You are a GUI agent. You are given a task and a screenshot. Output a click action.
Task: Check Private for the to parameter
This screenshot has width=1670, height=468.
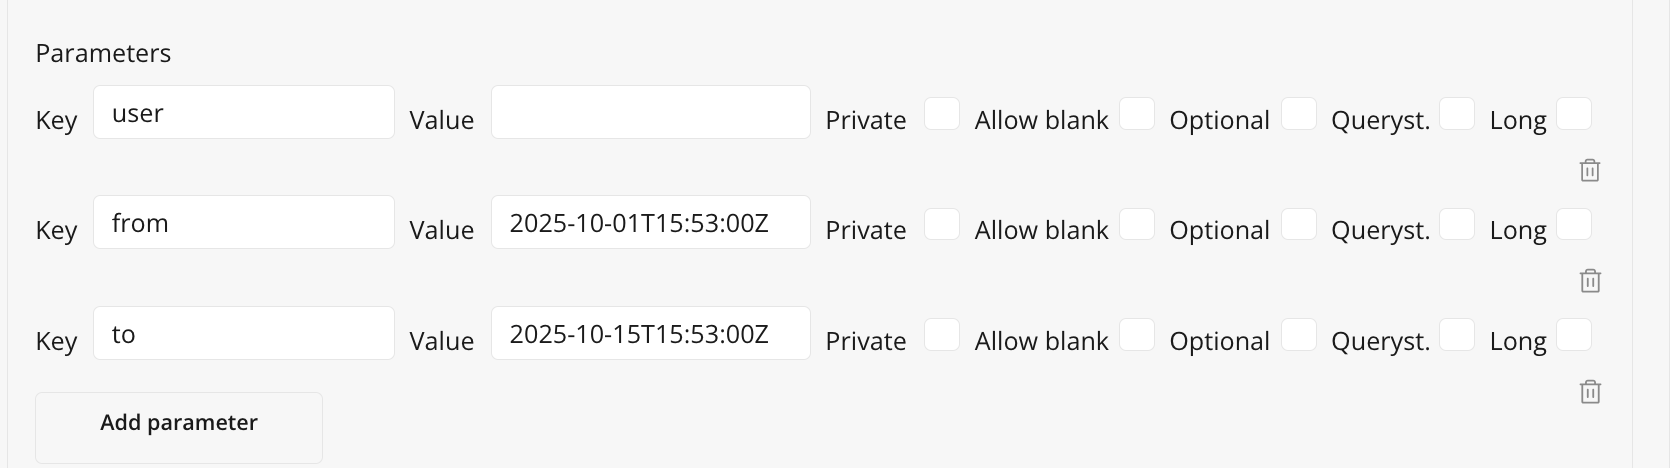click(x=941, y=335)
